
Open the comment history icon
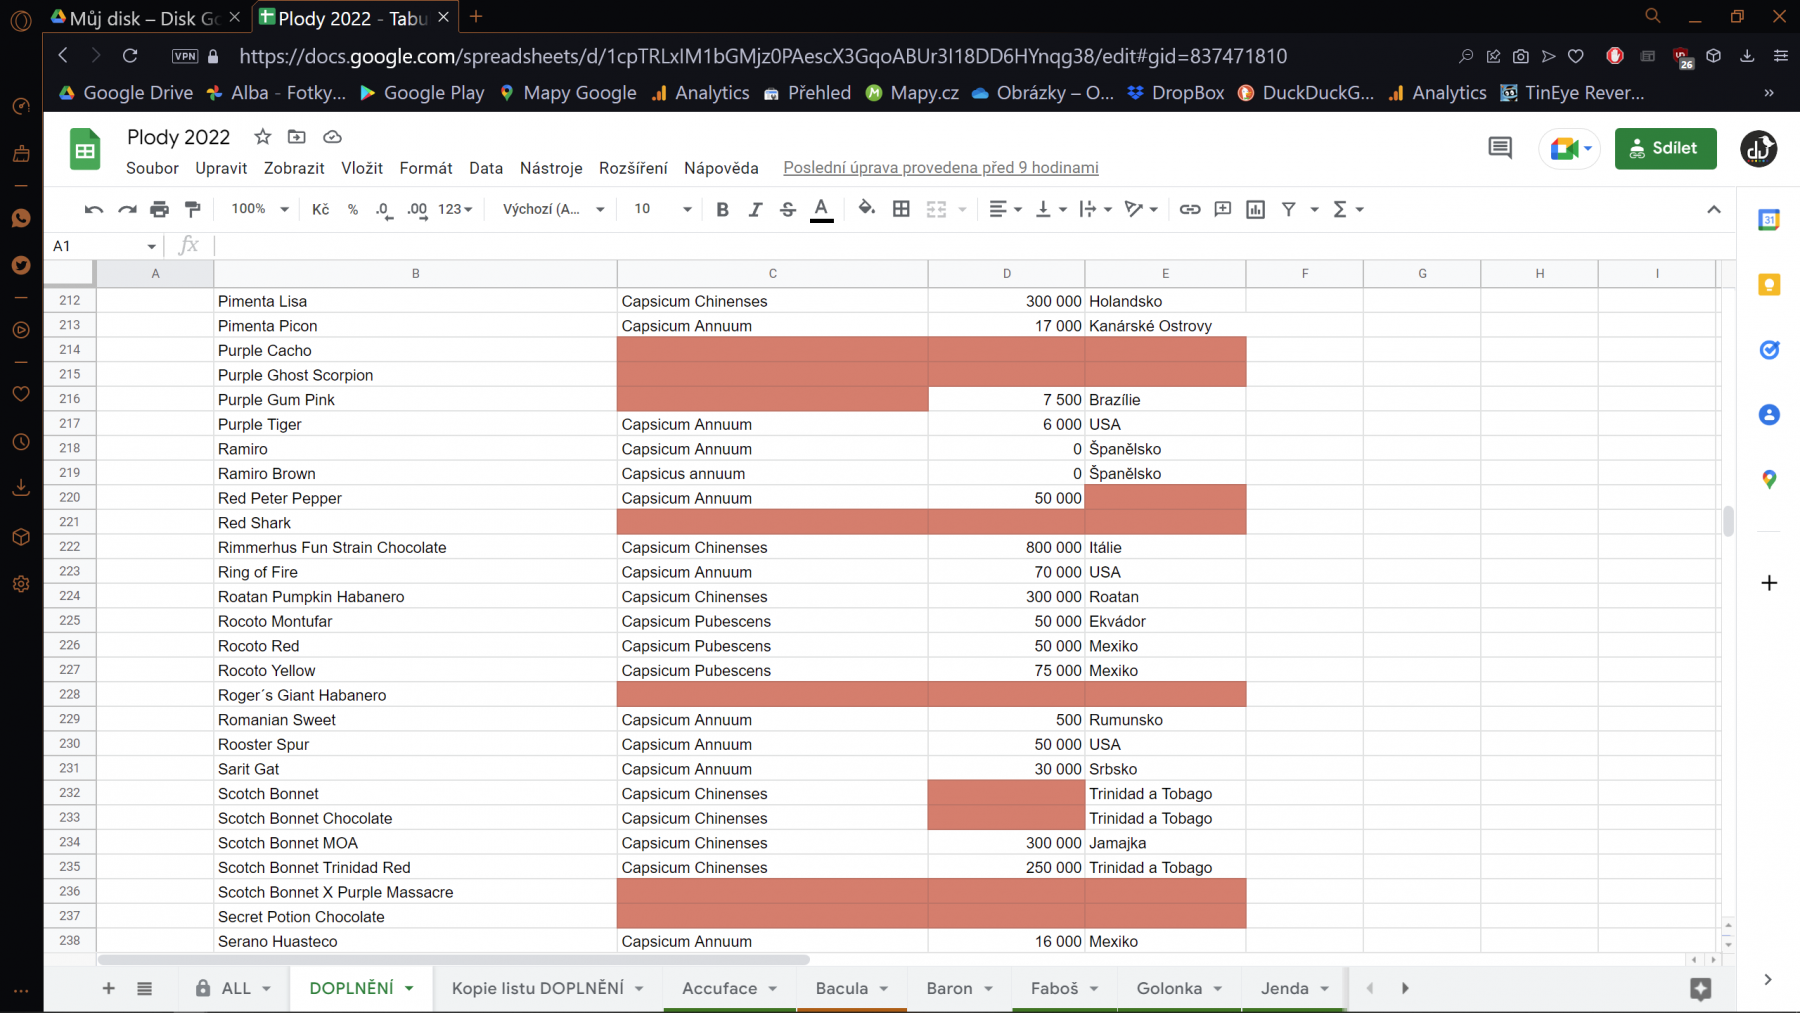coord(1500,149)
